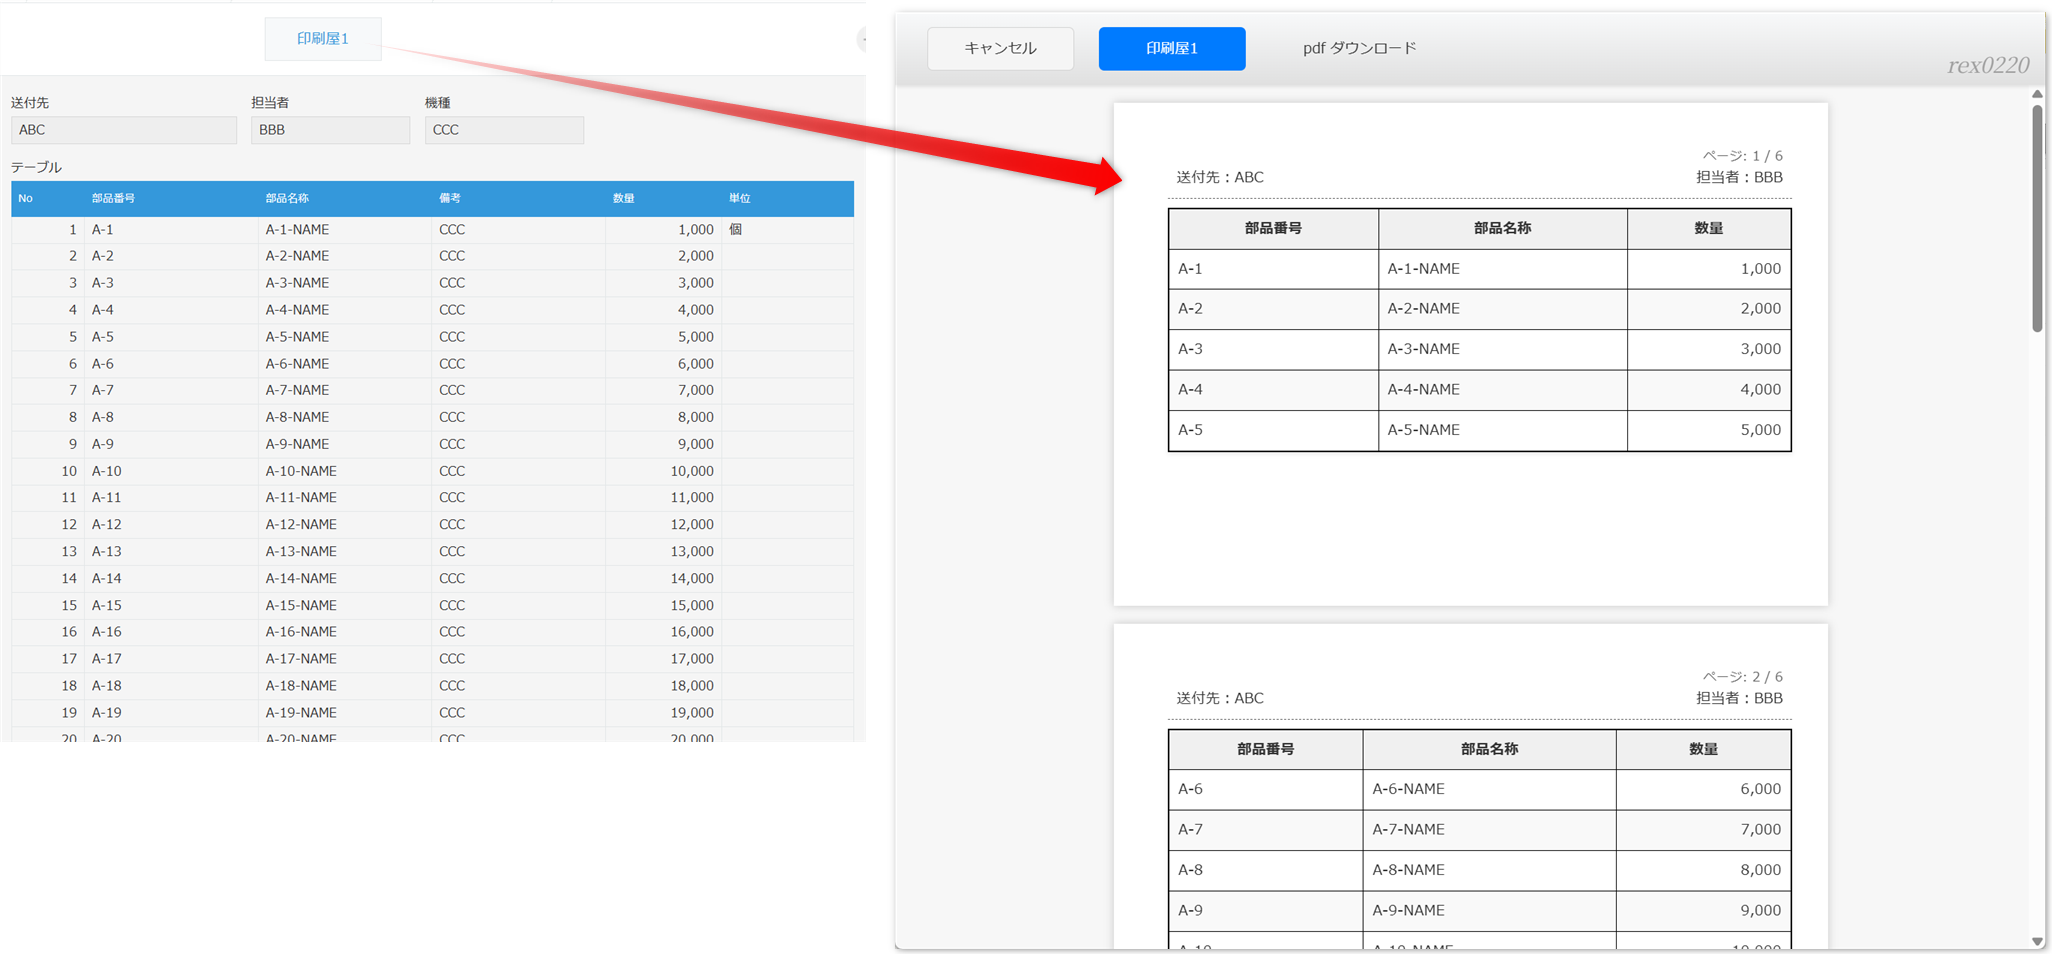
Task: Click the 送付先 input field containing ABC
Action: pyautogui.click(x=123, y=130)
